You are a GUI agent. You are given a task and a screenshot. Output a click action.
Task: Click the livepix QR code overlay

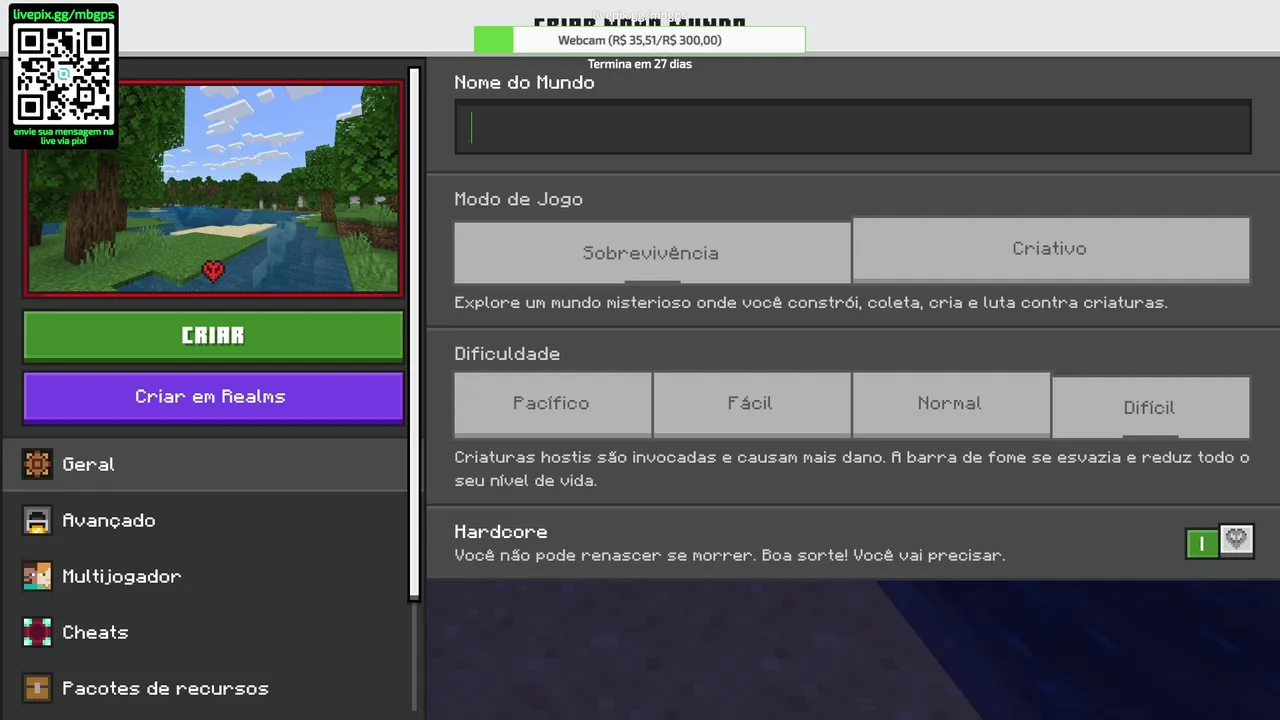tap(64, 74)
